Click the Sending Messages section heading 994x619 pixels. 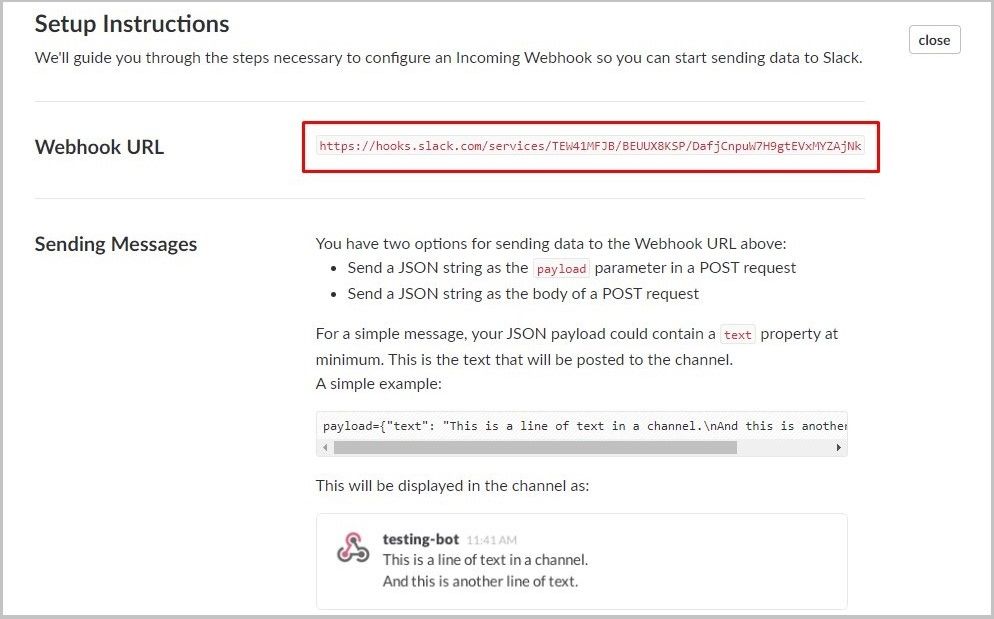pyautogui.click(x=116, y=244)
